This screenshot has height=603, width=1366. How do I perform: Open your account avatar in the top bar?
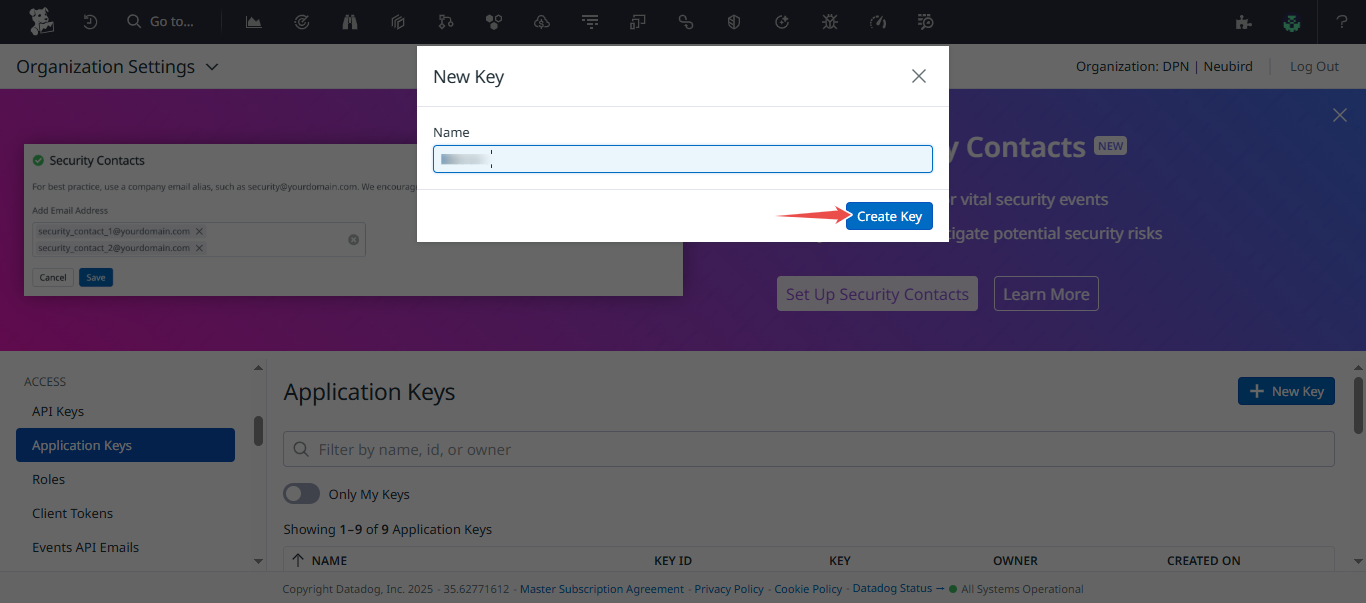pyautogui.click(x=1291, y=21)
